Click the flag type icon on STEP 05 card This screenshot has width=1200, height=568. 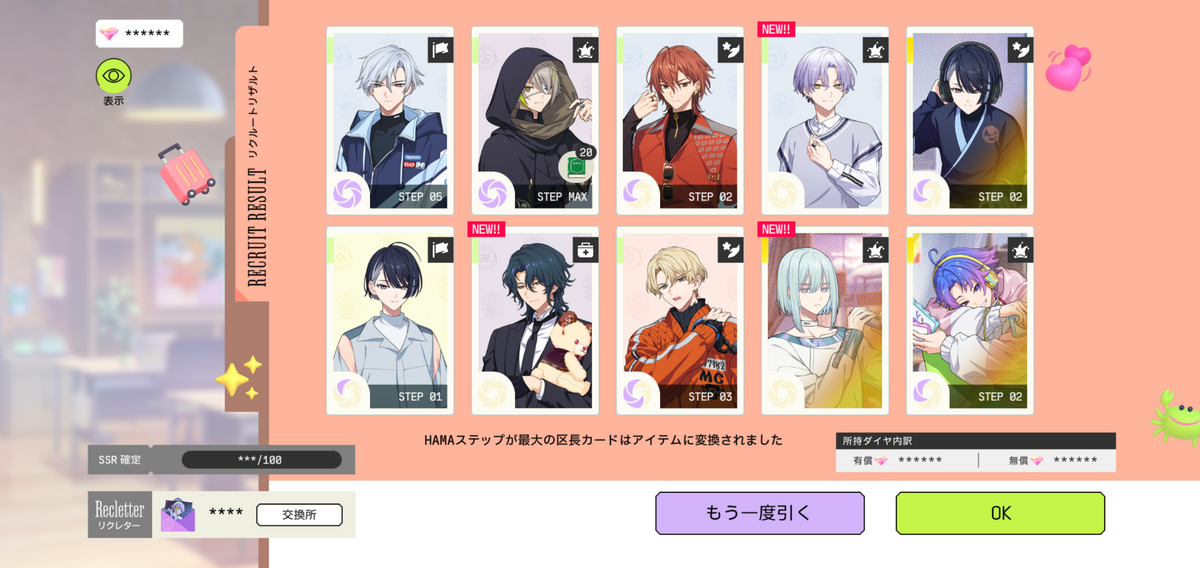[x=440, y=50]
